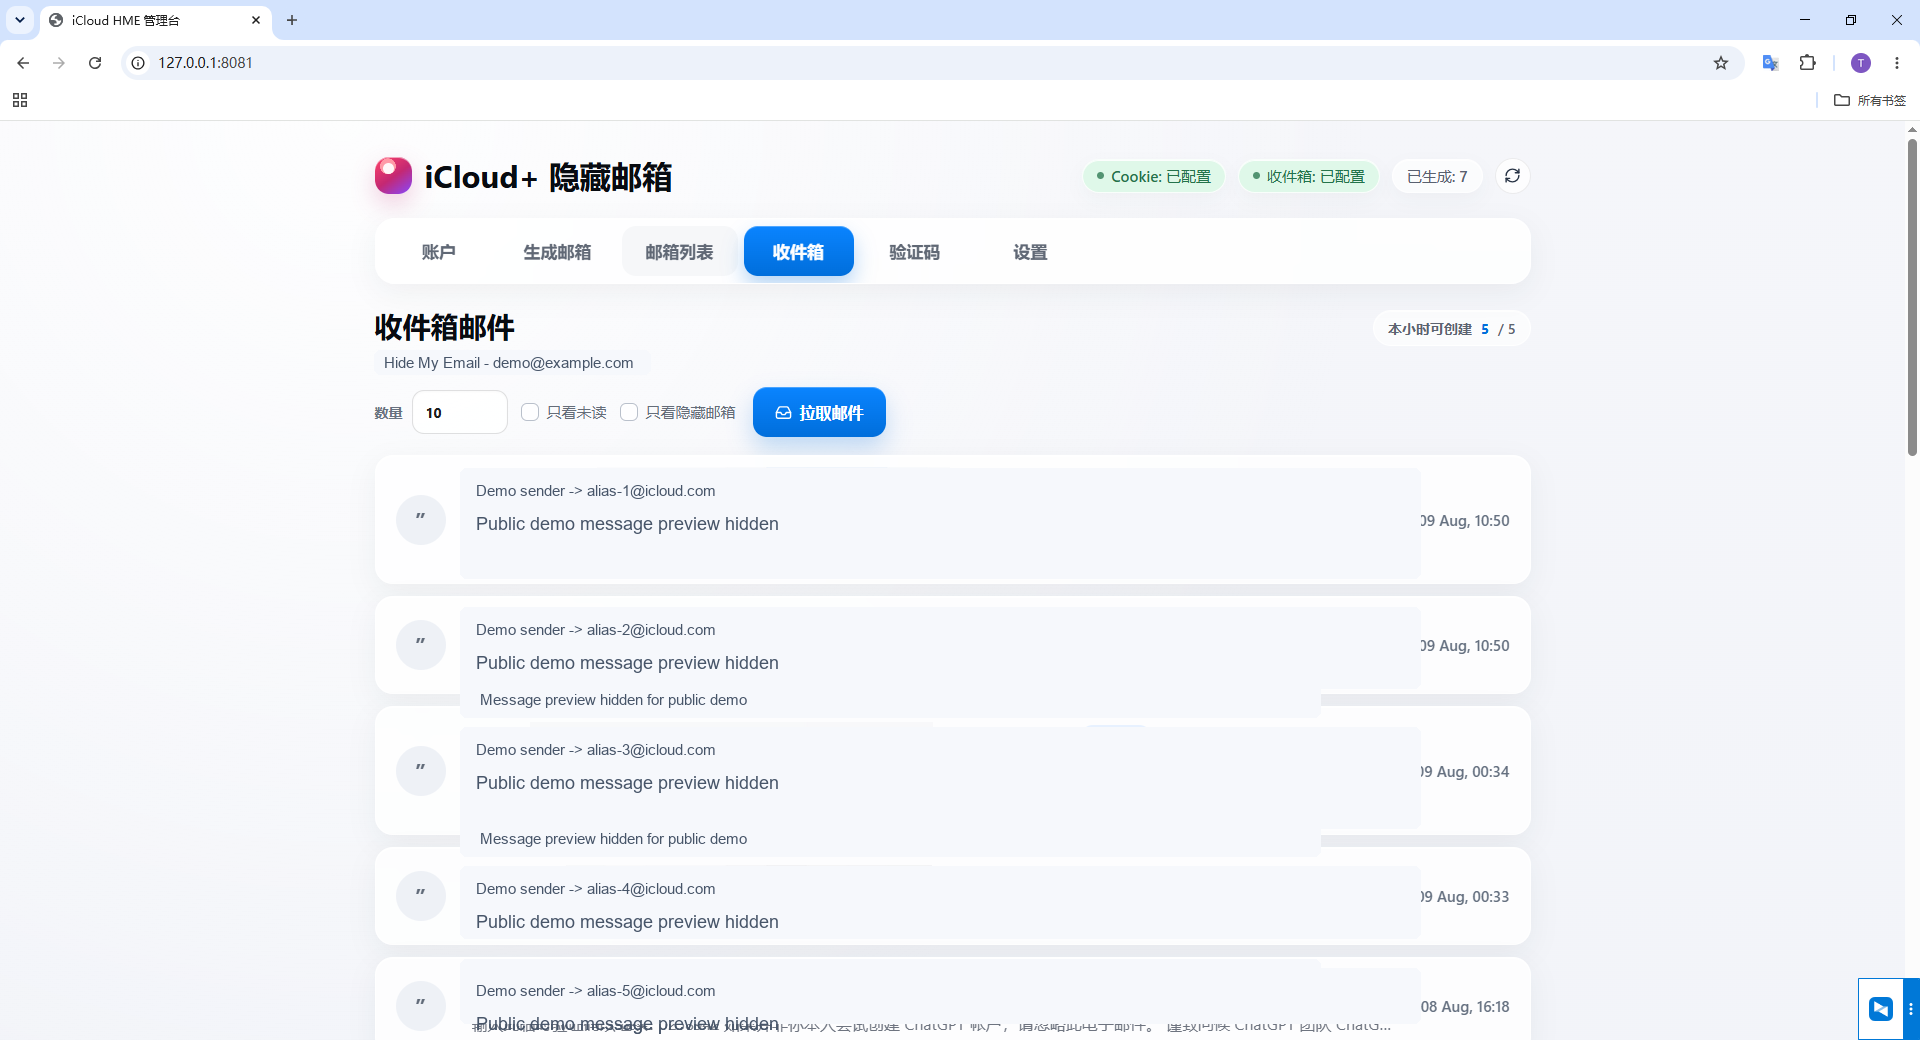Image resolution: width=1920 pixels, height=1040 pixels.
Task: Open the 生成邮箱 tab
Action: pos(557,252)
